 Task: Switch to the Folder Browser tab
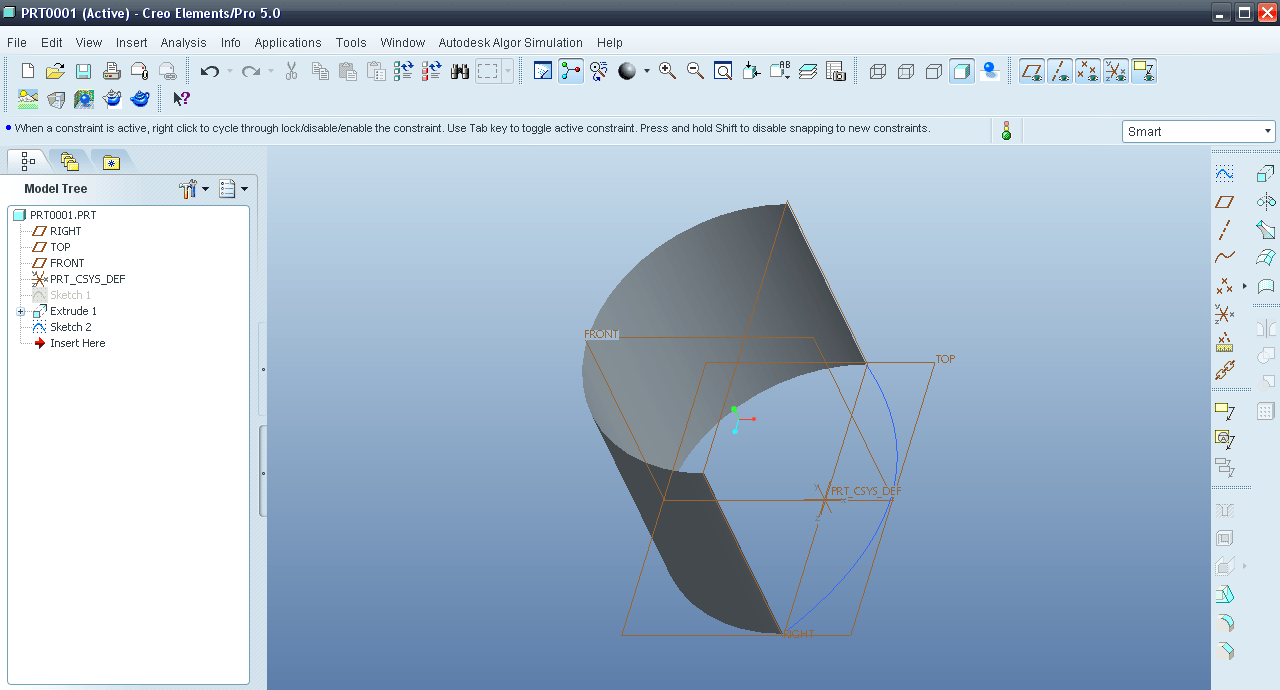(x=69, y=161)
